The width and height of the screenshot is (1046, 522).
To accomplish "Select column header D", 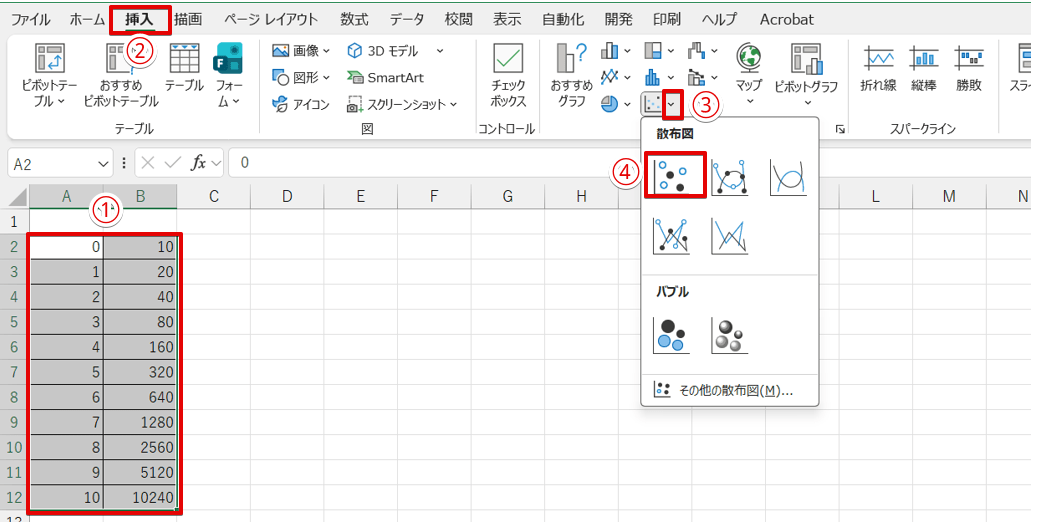I will [288, 196].
